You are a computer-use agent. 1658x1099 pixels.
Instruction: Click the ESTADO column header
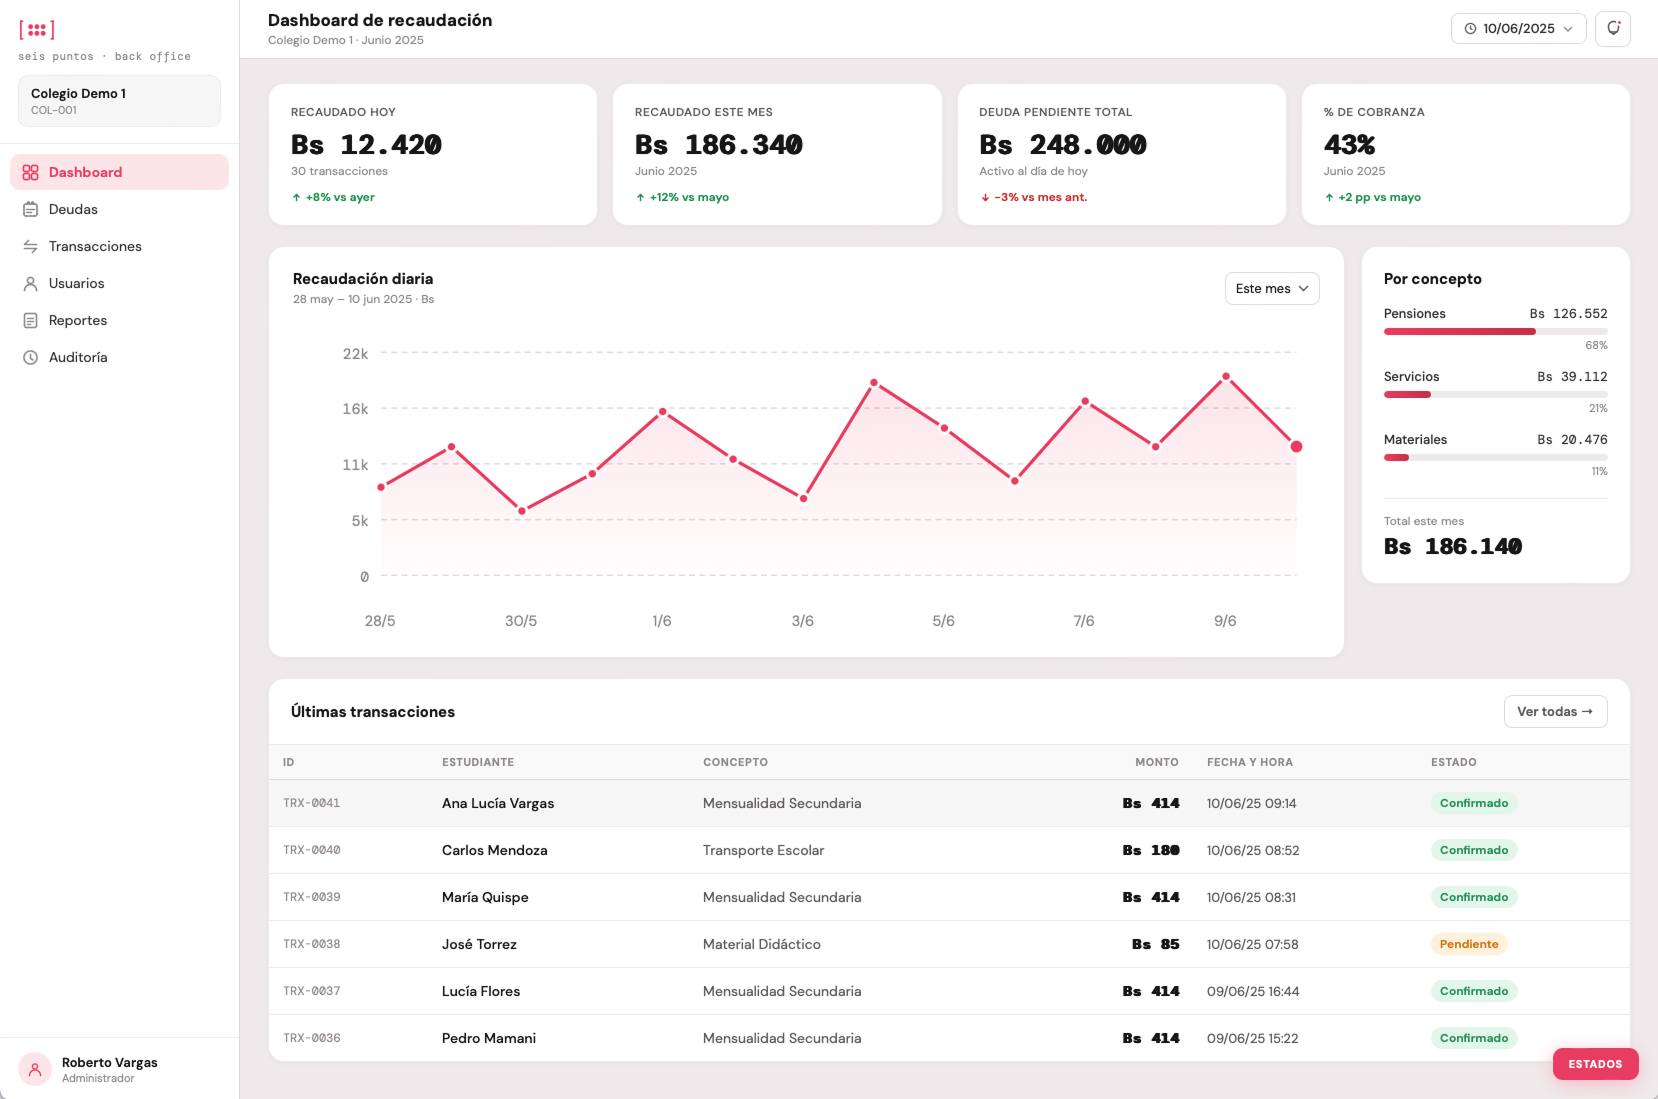click(1454, 762)
